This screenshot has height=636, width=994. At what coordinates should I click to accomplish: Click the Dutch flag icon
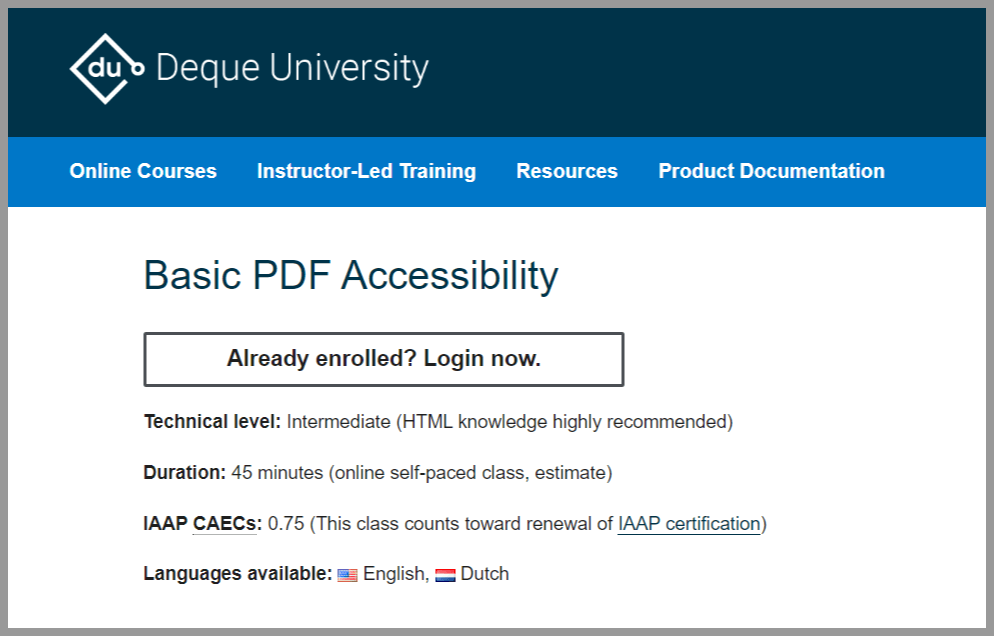(445, 575)
